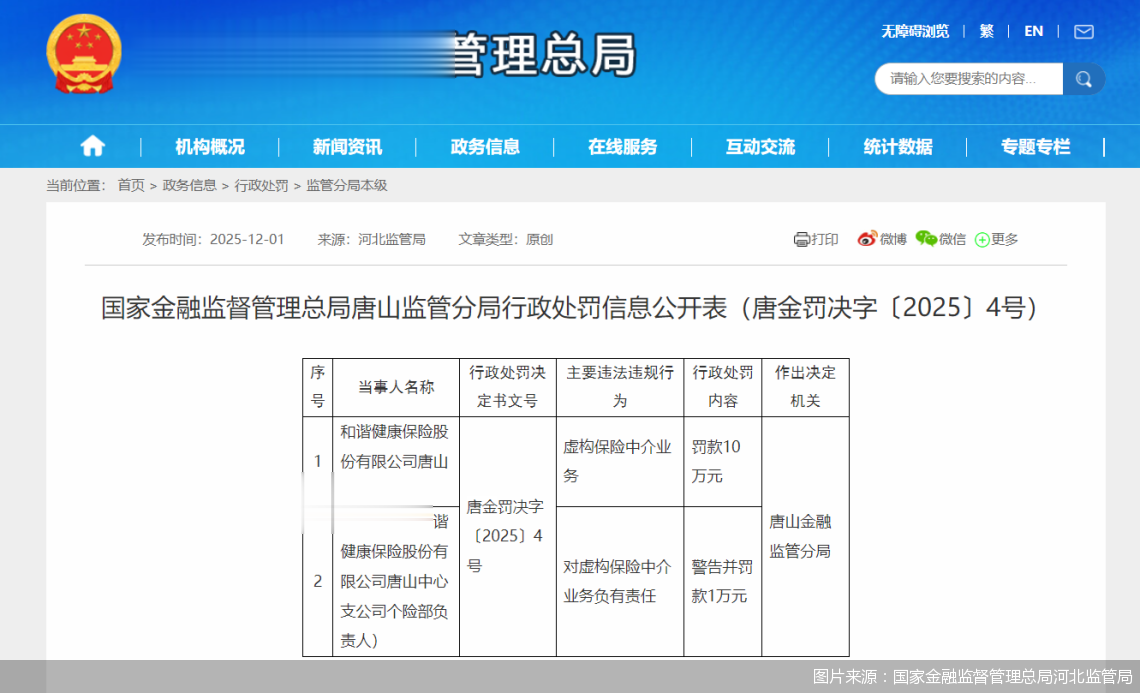This screenshot has width=1140, height=693.
Task: Click the print icon 打印
Action: point(816,239)
